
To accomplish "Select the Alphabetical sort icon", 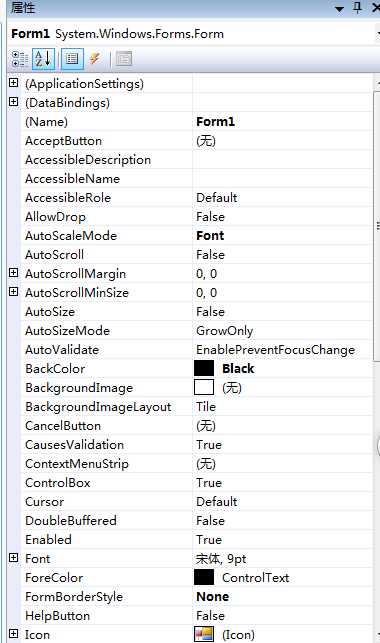I will 43,59.
